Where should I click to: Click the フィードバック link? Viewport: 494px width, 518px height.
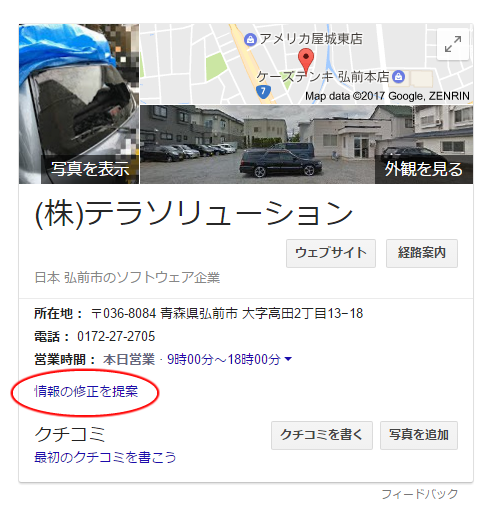420,494
